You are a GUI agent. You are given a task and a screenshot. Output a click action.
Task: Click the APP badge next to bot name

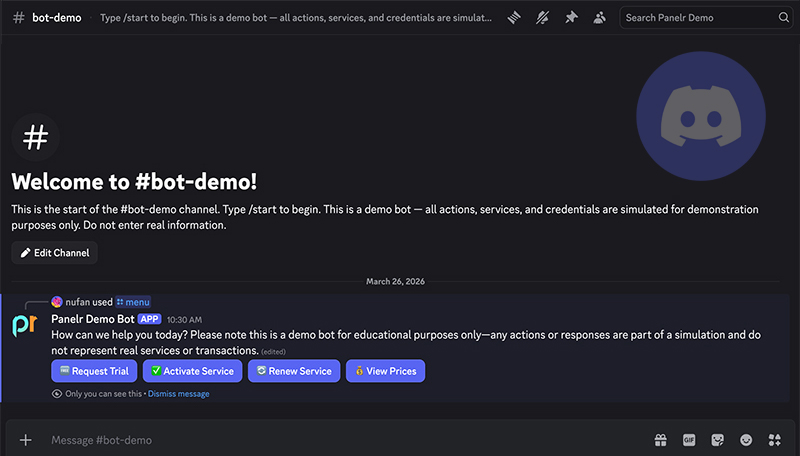(x=149, y=319)
